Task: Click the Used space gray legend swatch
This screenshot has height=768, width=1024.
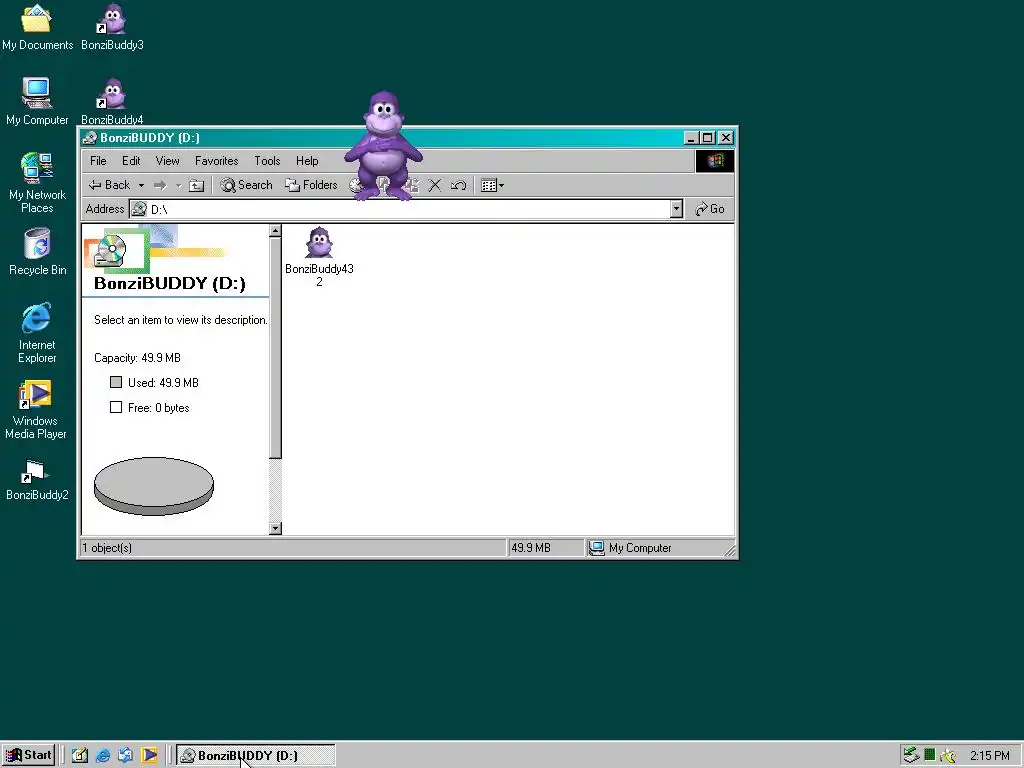Action: (x=116, y=382)
